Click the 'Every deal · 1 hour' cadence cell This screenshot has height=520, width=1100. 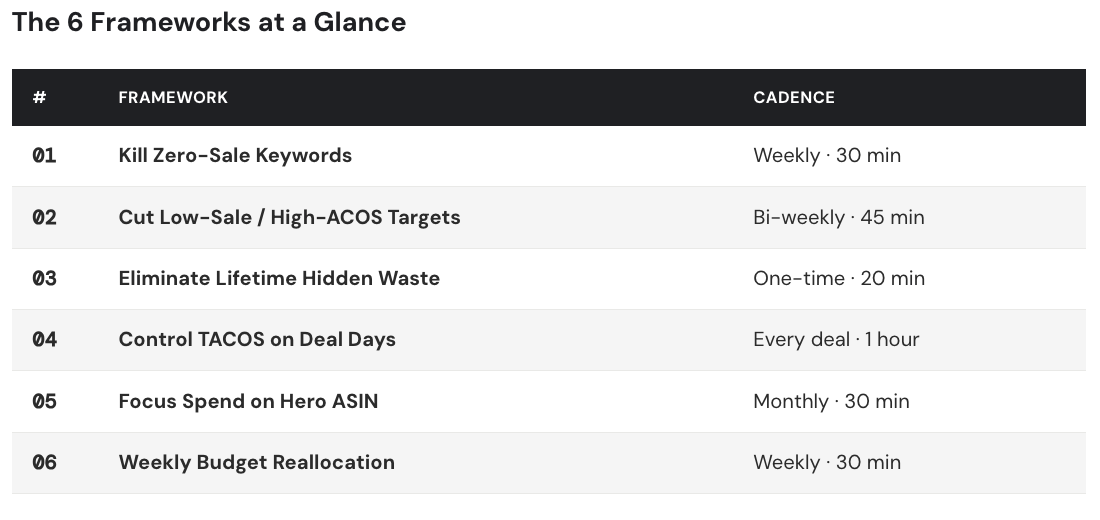[x=836, y=340]
